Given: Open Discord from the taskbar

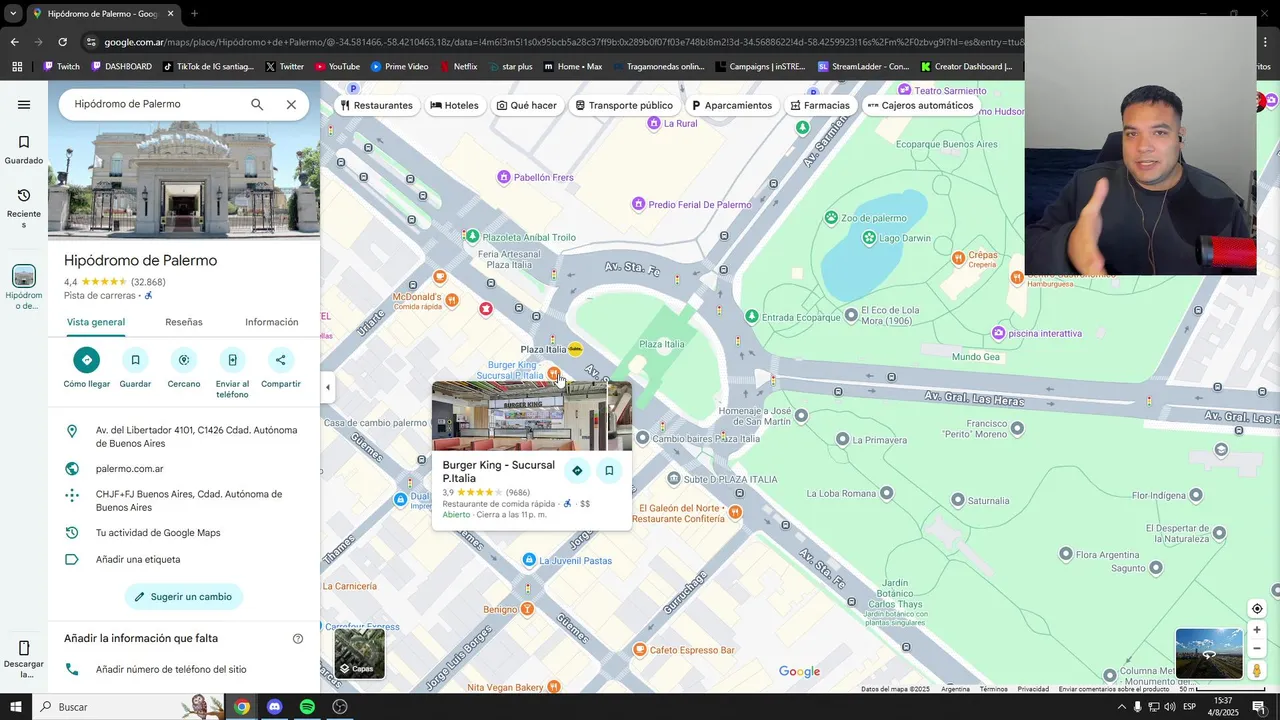Looking at the screenshot, I should point(275,707).
